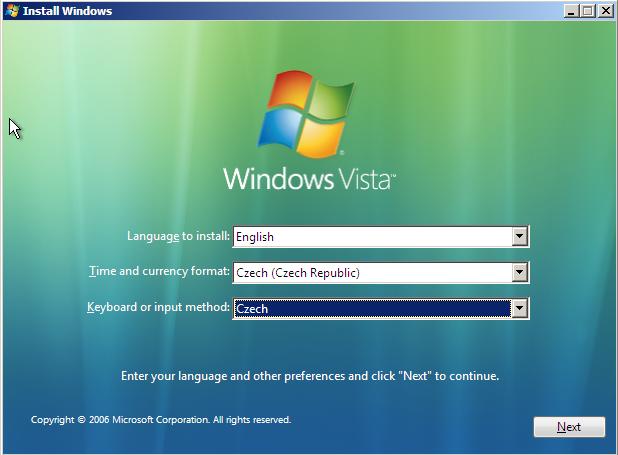Viewport: 618px width, 455px height.
Task: Click the Install Windows title bar icon
Action: click(x=12, y=11)
